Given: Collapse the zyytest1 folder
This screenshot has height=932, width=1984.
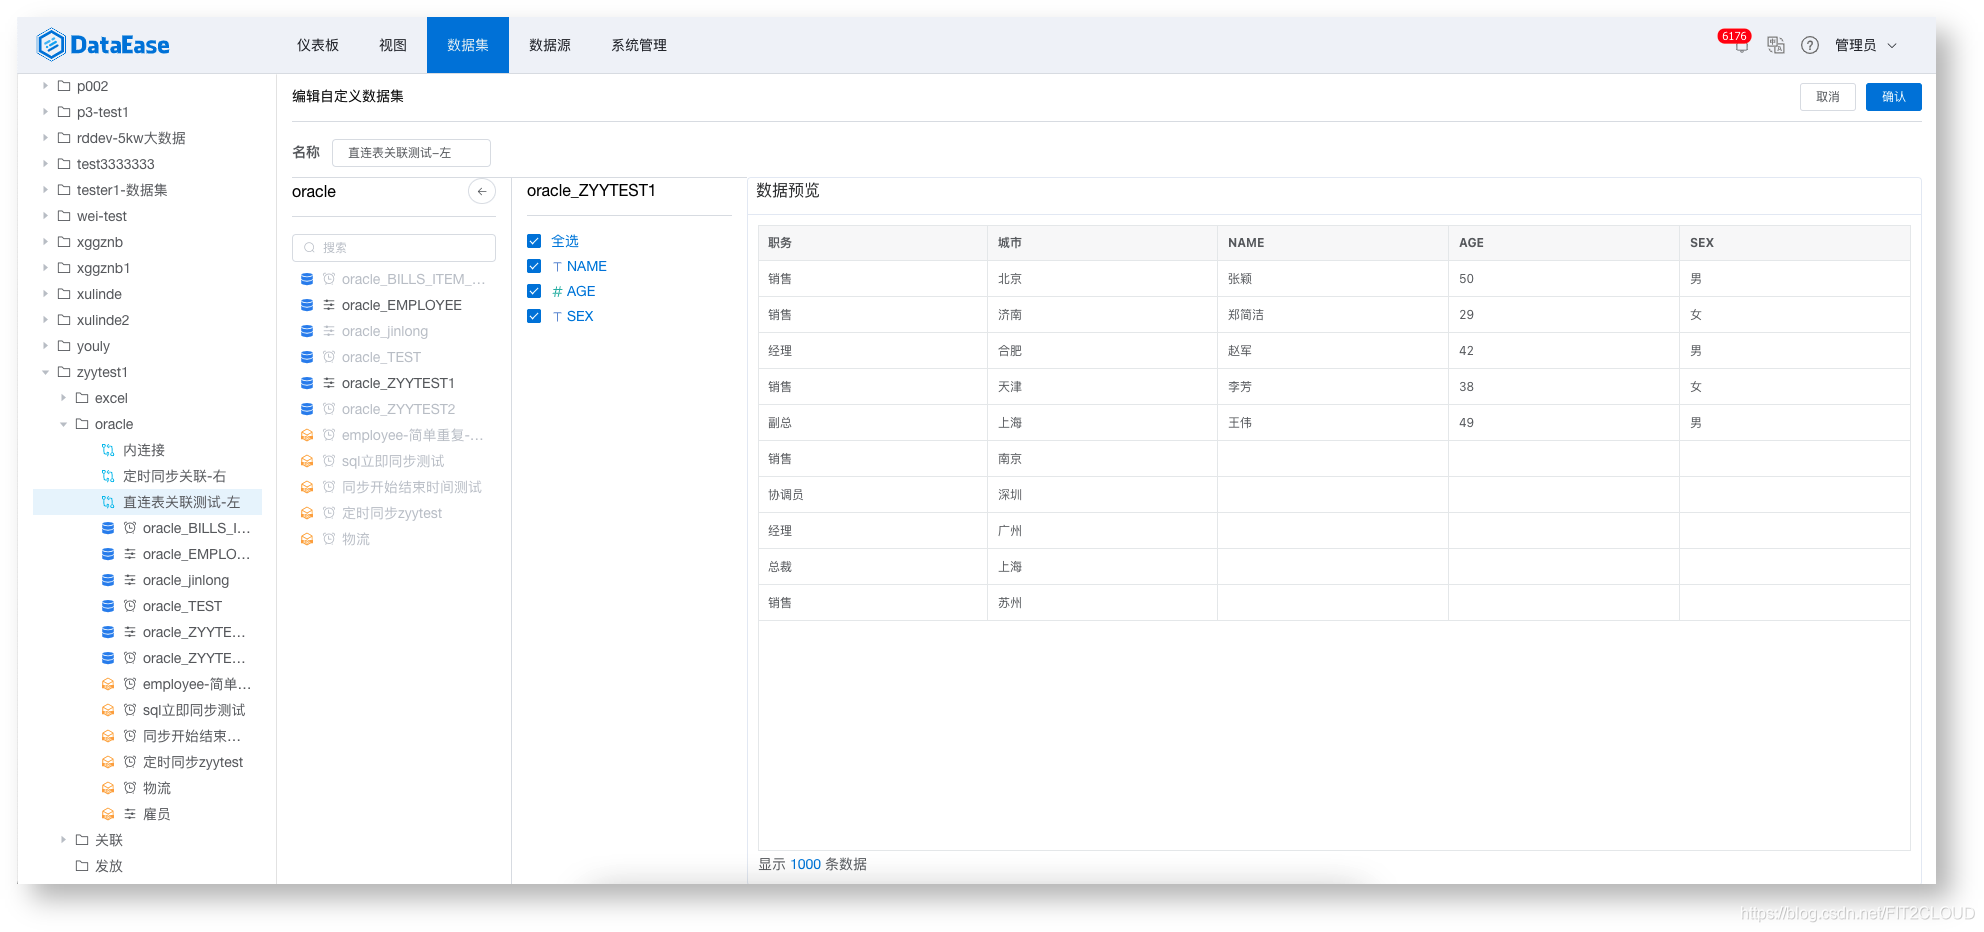Looking at the screenshot, I should (46, 372).
